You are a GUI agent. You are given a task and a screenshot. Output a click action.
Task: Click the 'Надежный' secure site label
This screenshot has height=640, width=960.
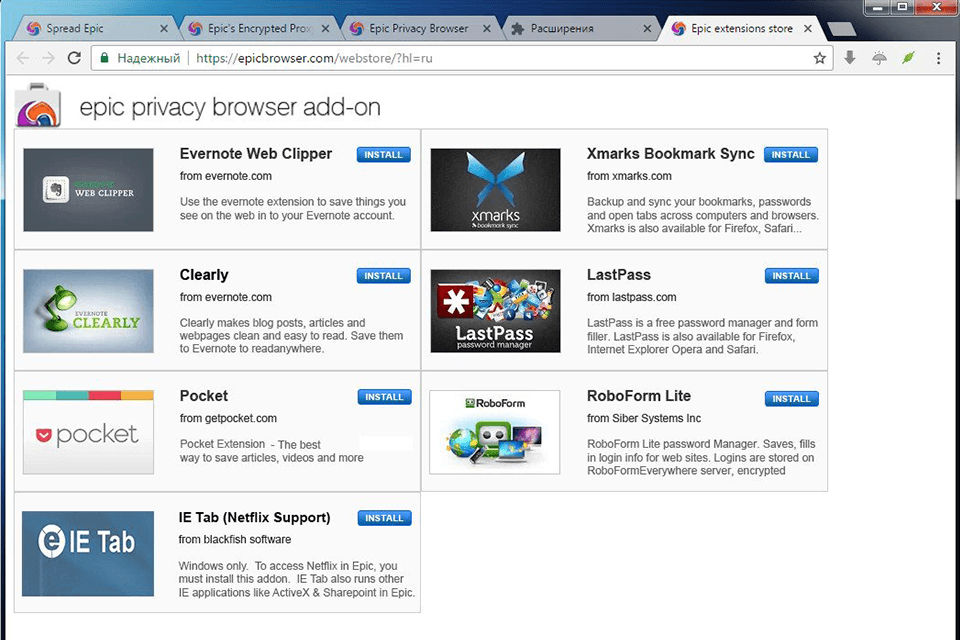[x=149, y=58]
